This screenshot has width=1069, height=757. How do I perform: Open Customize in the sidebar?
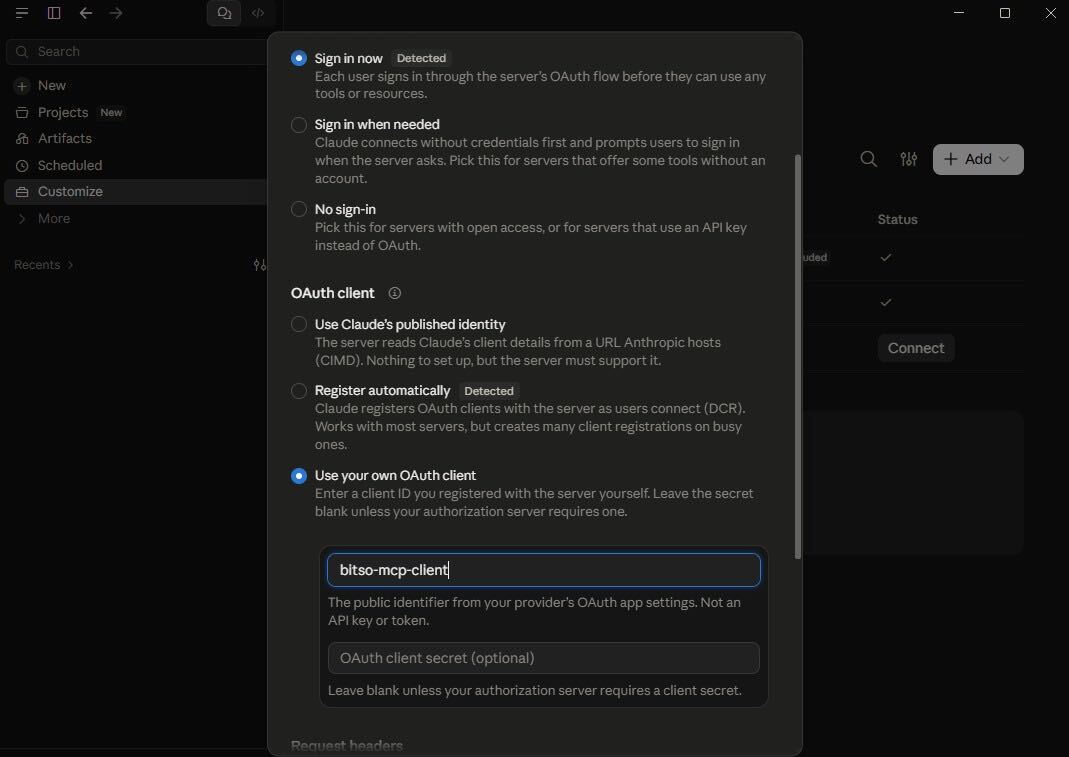[x=136, y=192]
